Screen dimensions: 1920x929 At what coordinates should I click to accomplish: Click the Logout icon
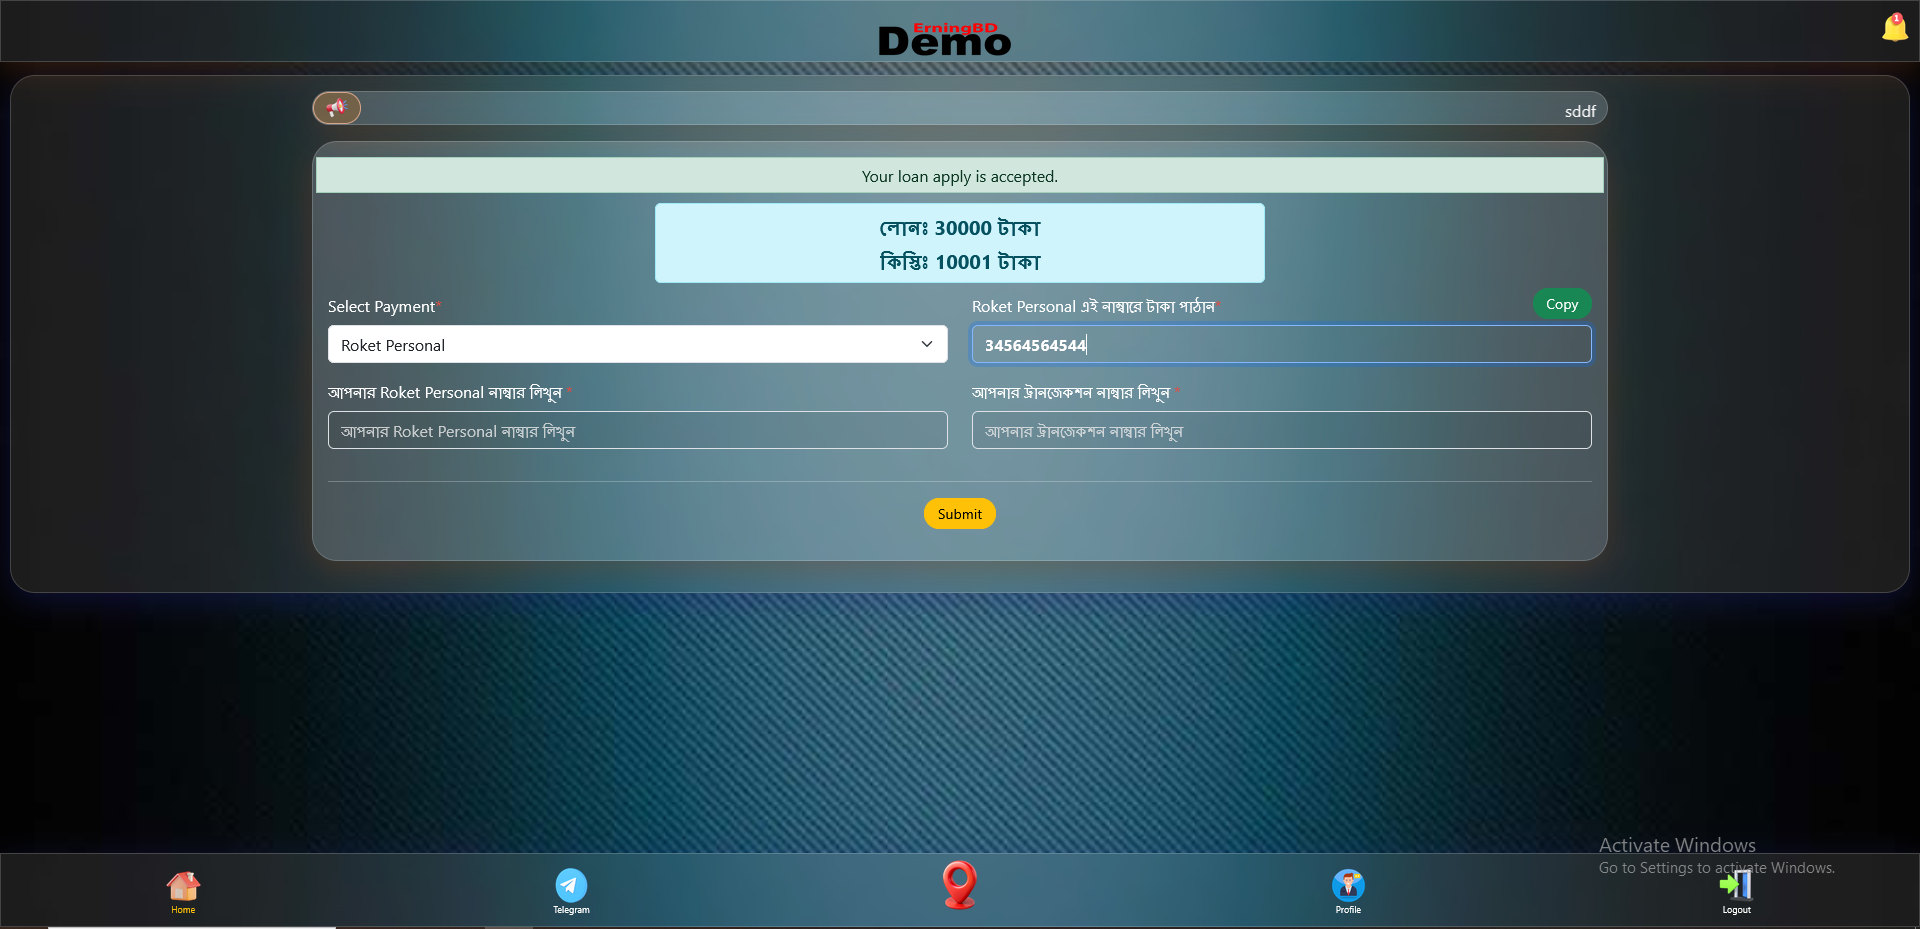pyautogui.click(x=1736, y=885)
